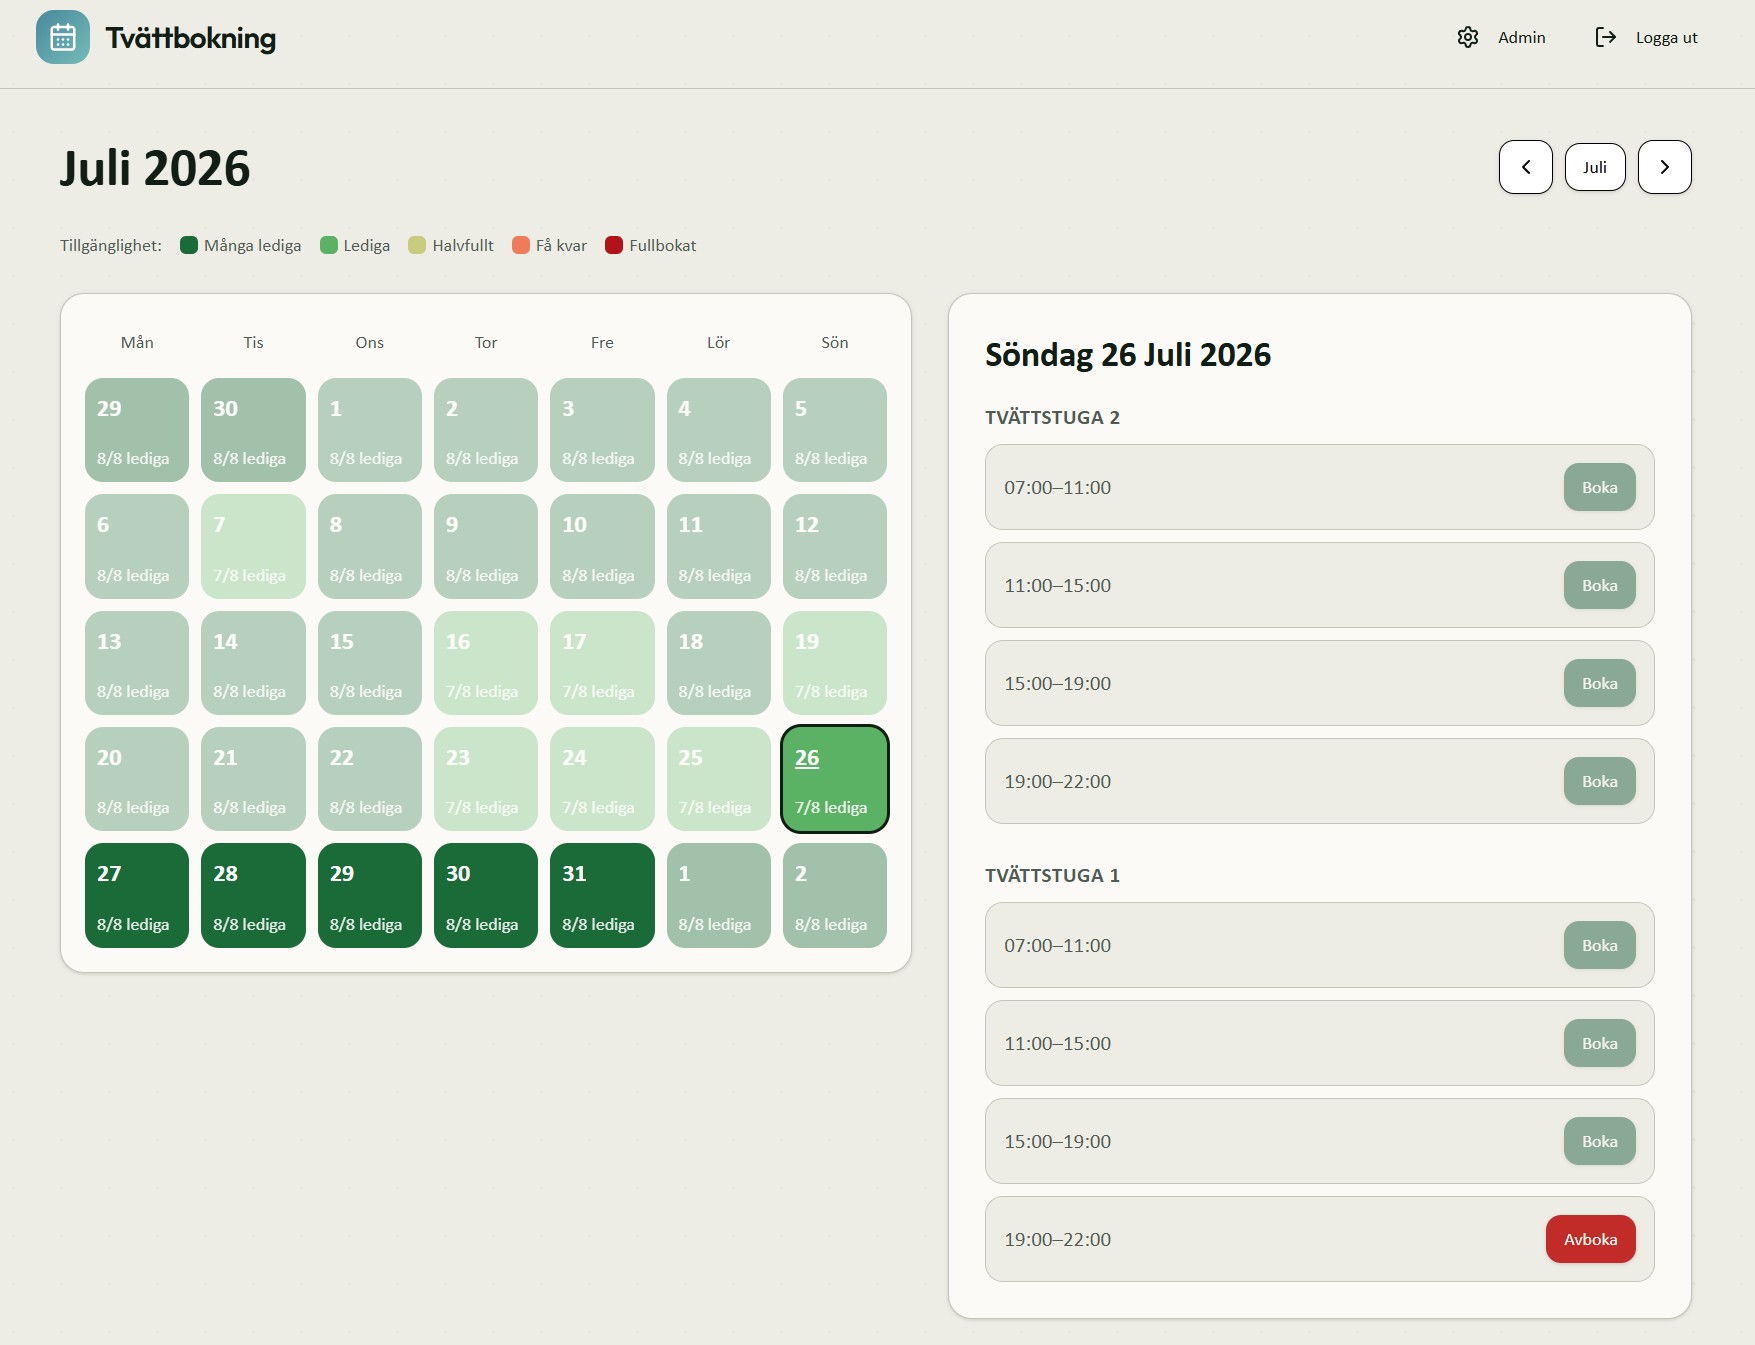1755x1345 pixels.
Task: Click 19:00–22:00 time text in Tvättstuga 1
Action: click(1058, 1239)
